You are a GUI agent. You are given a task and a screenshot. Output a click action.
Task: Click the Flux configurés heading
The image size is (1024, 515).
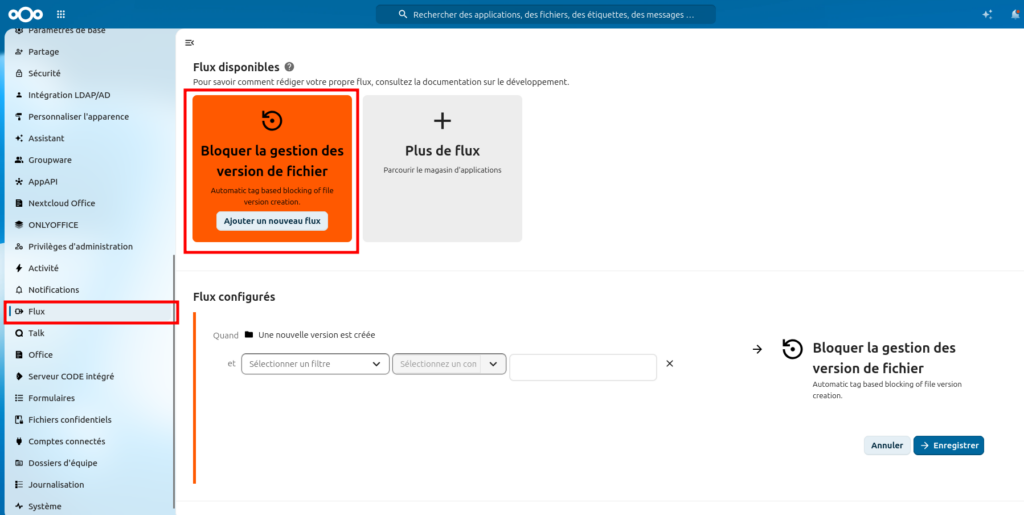pos(234,297)
